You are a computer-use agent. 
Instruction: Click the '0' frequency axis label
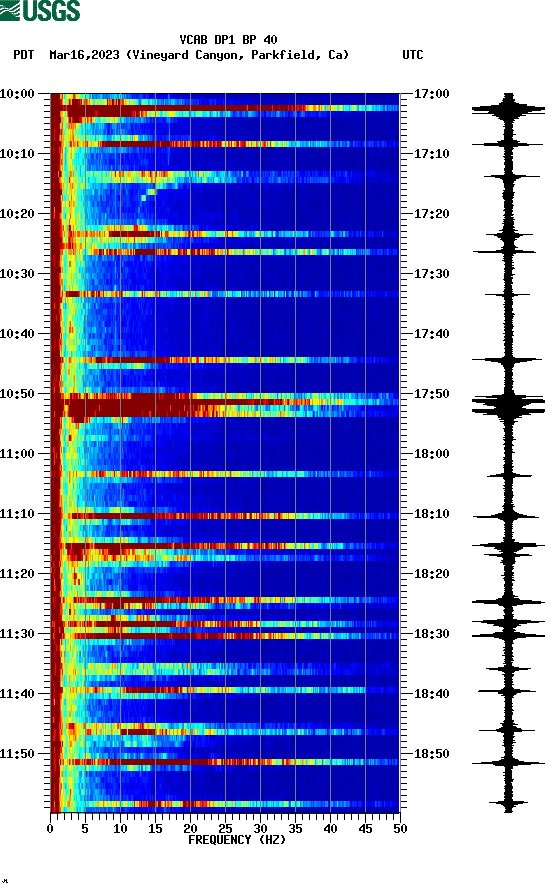(x=50, y=828)
